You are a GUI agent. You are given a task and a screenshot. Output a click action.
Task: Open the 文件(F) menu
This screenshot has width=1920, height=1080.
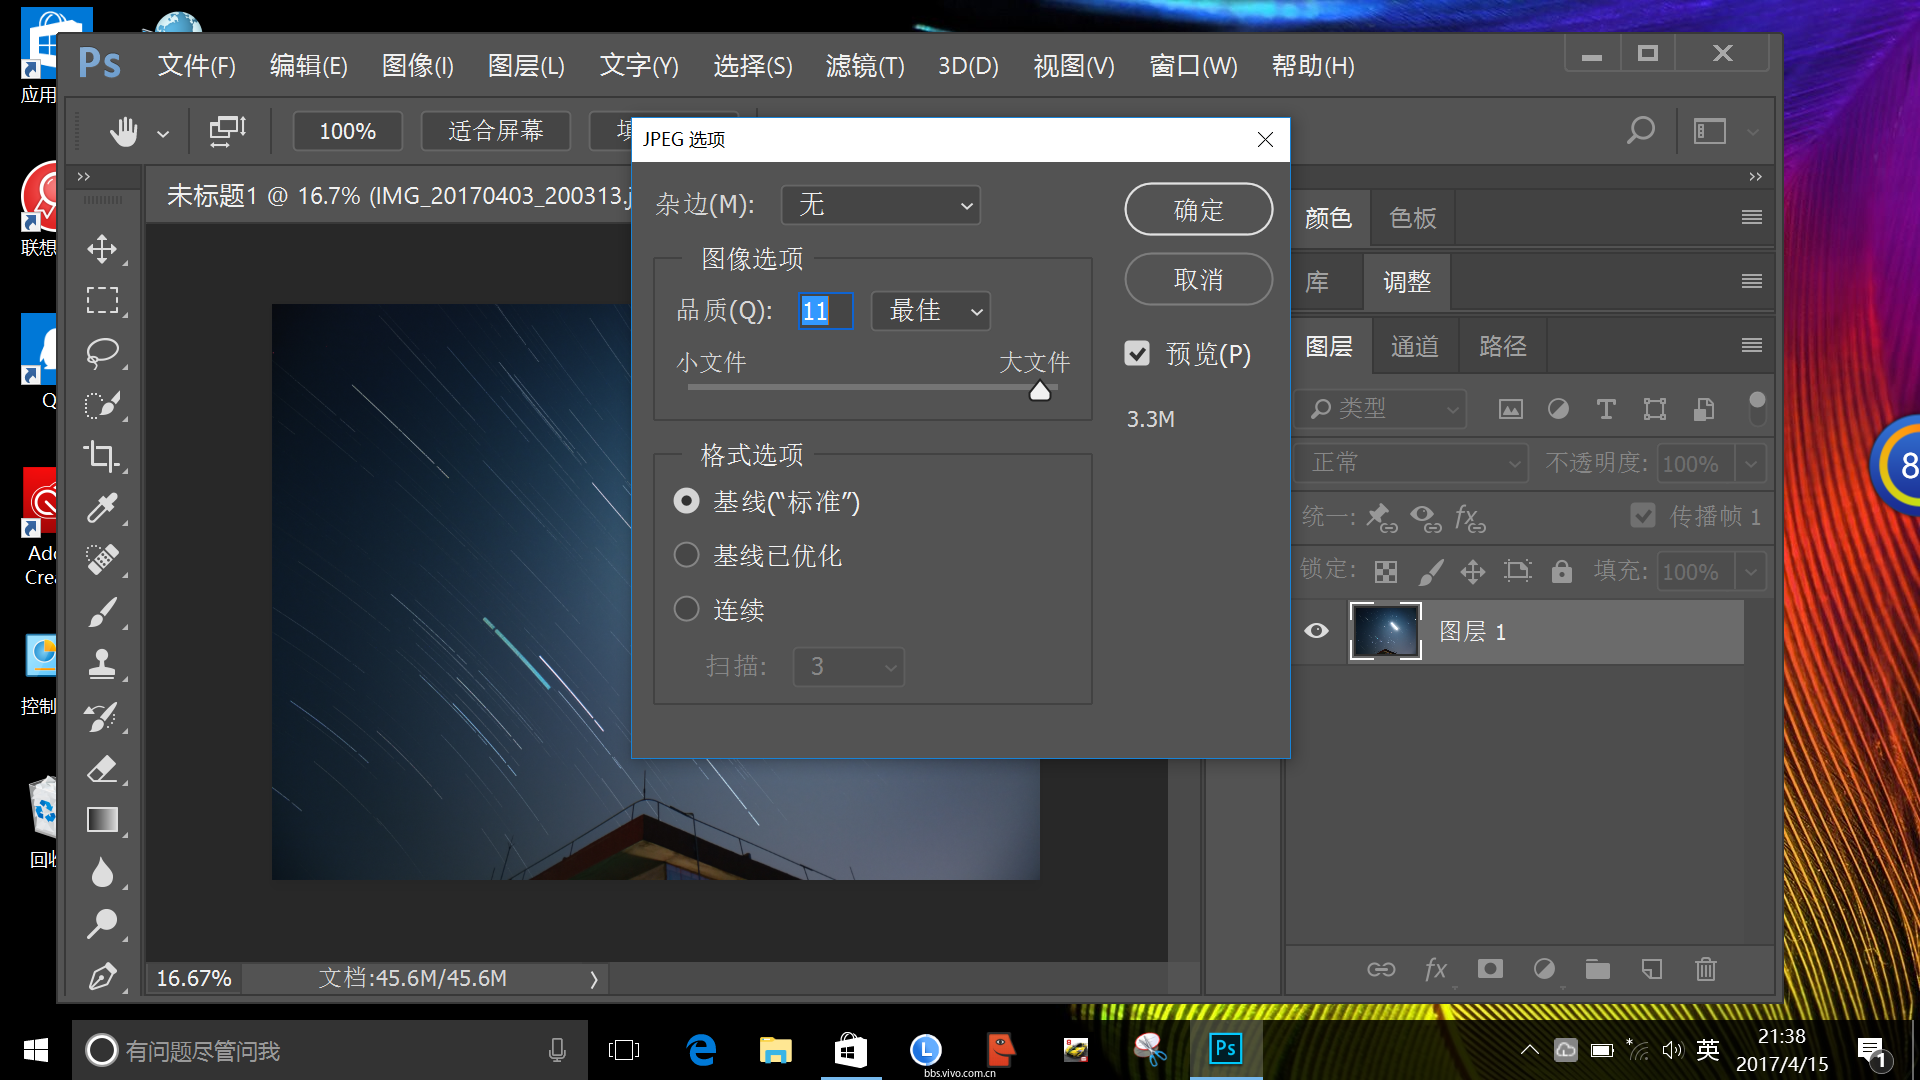(197, 66)
